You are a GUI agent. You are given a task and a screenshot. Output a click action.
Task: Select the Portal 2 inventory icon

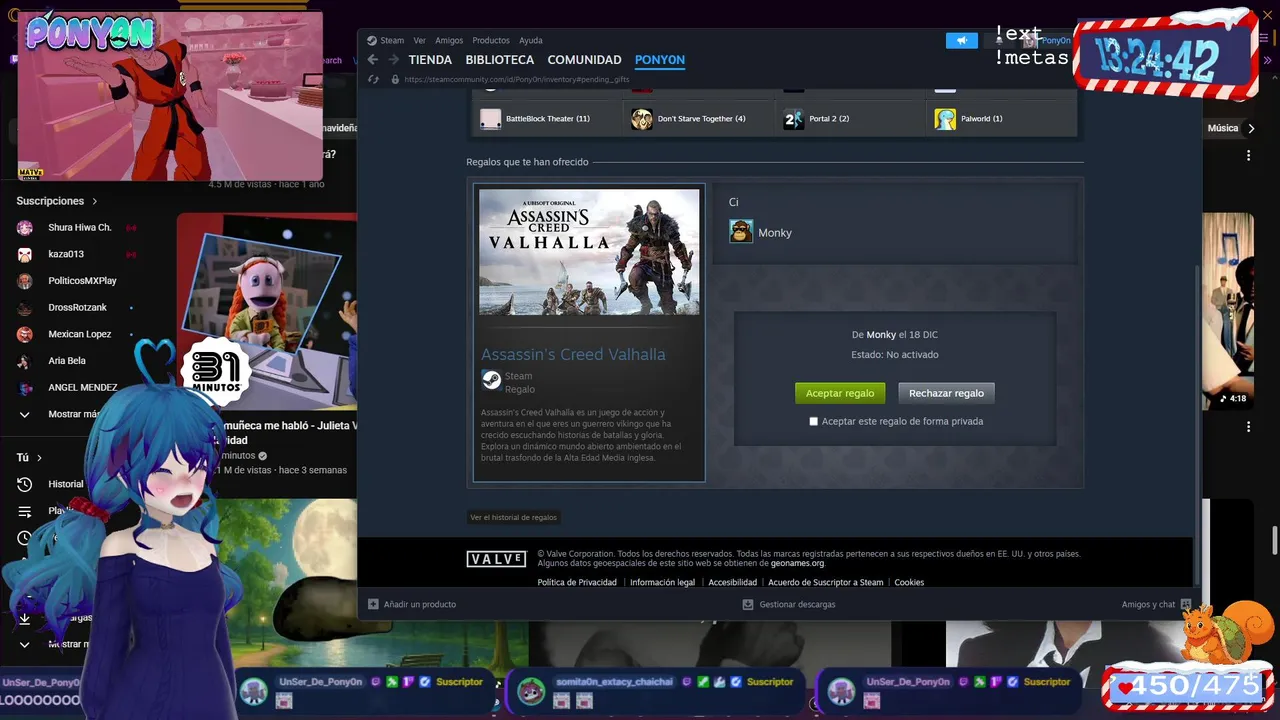pyautogui.click(x=794, y=119)
